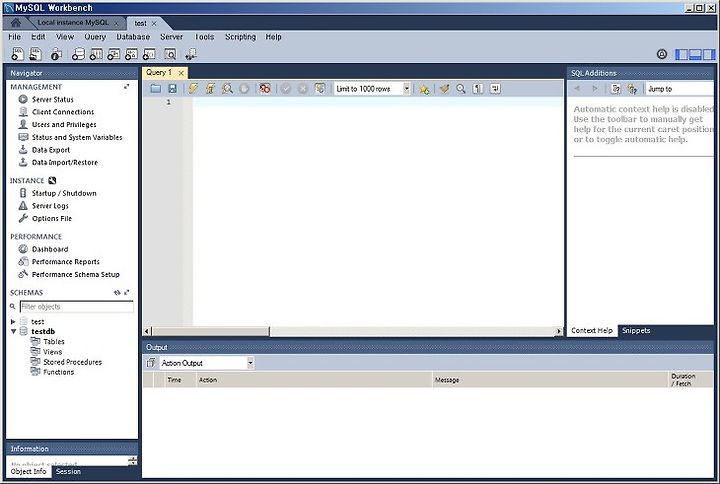Open the Limit to 1000 rows dropdown

[x=406, y=89]
